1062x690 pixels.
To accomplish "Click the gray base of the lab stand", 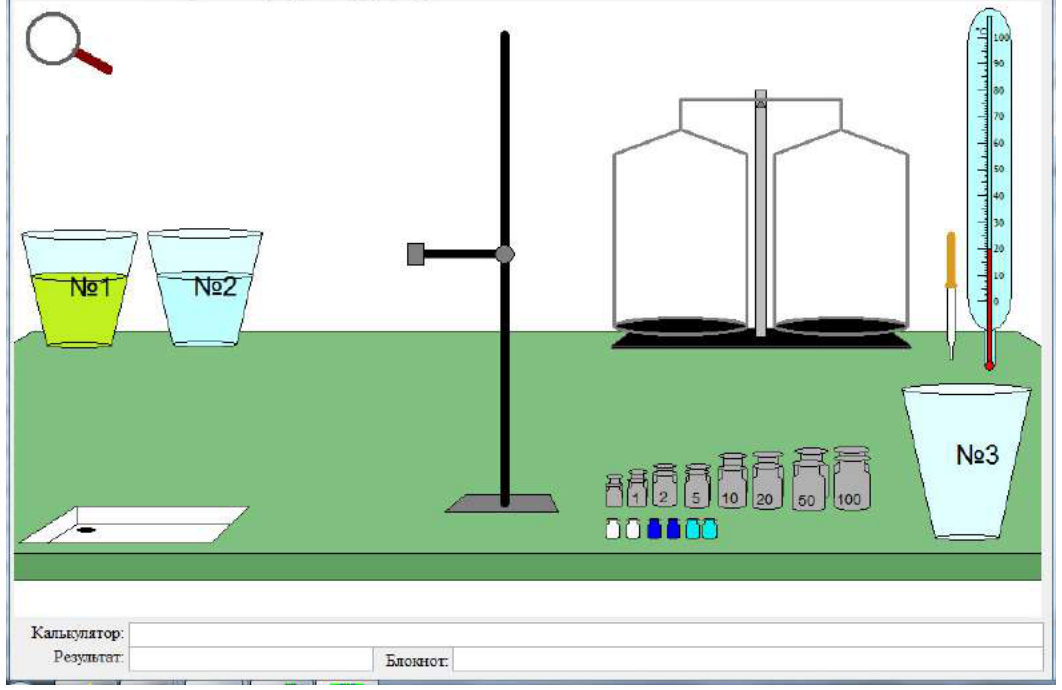I will [502, 503].
